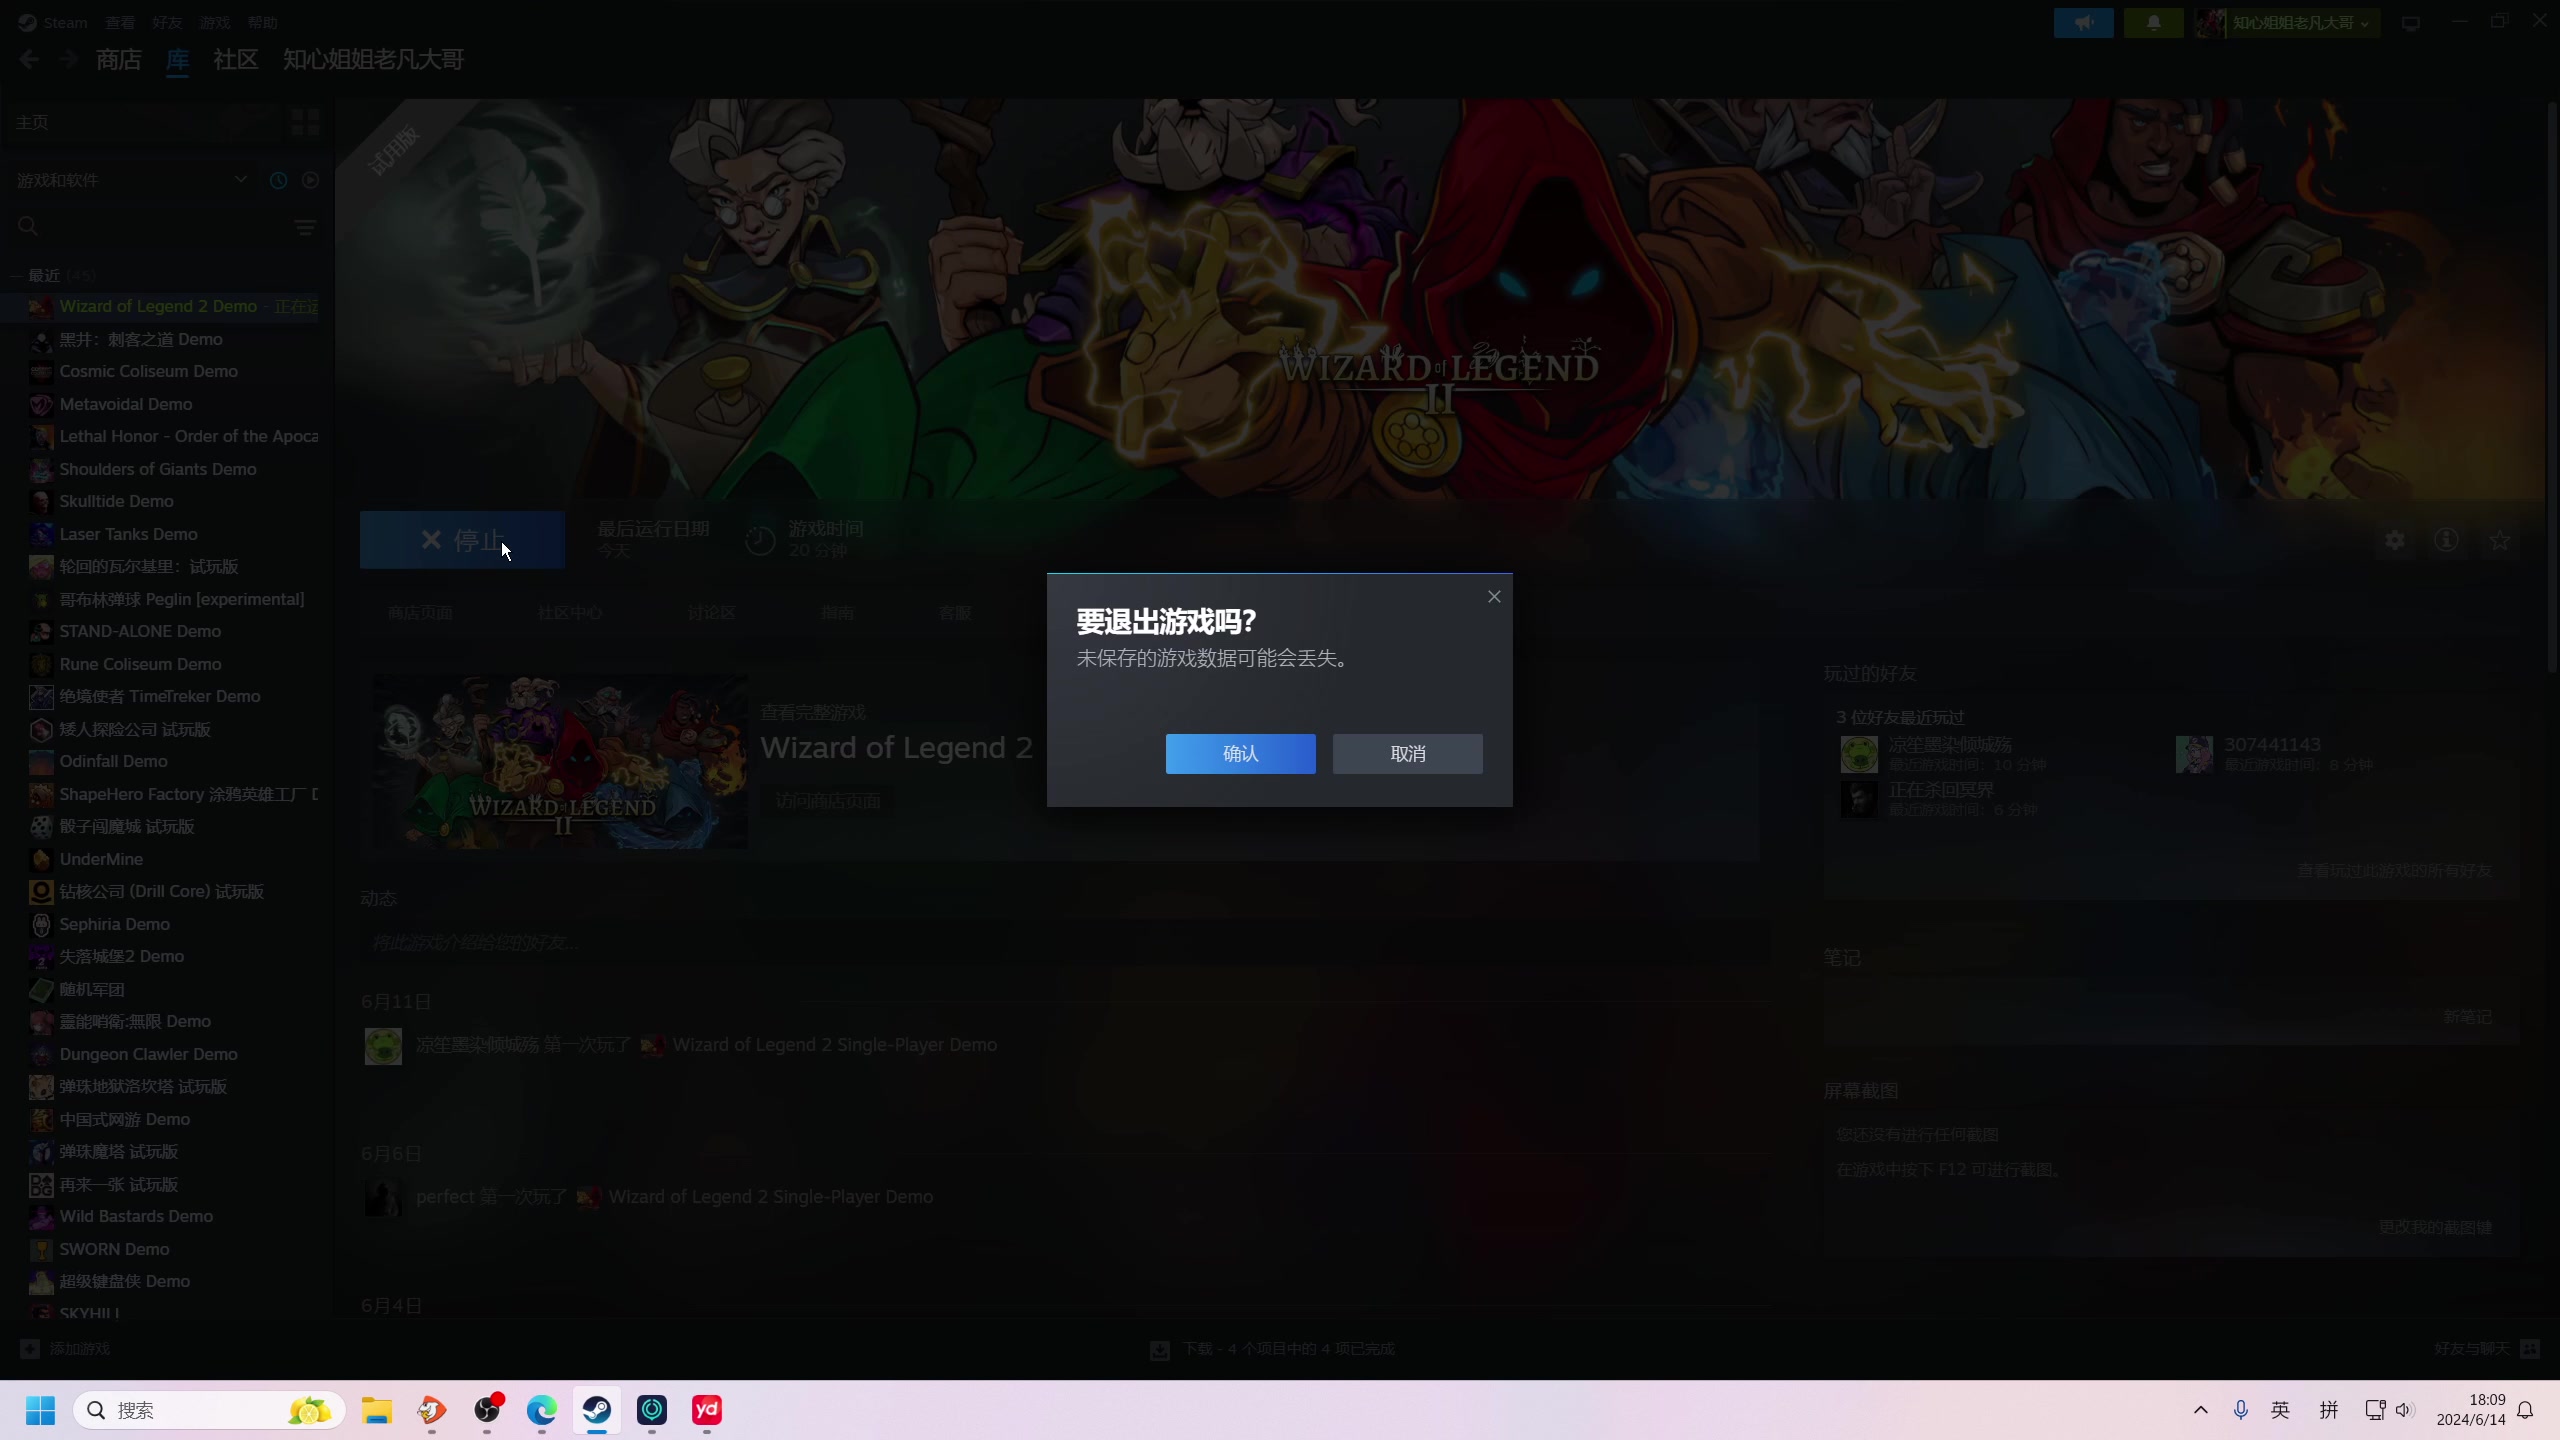Image resolution: width=2560 pixels, height=1440 pixels.
Task: Switch library to grid view icon
Action: (x=305, y=122)
